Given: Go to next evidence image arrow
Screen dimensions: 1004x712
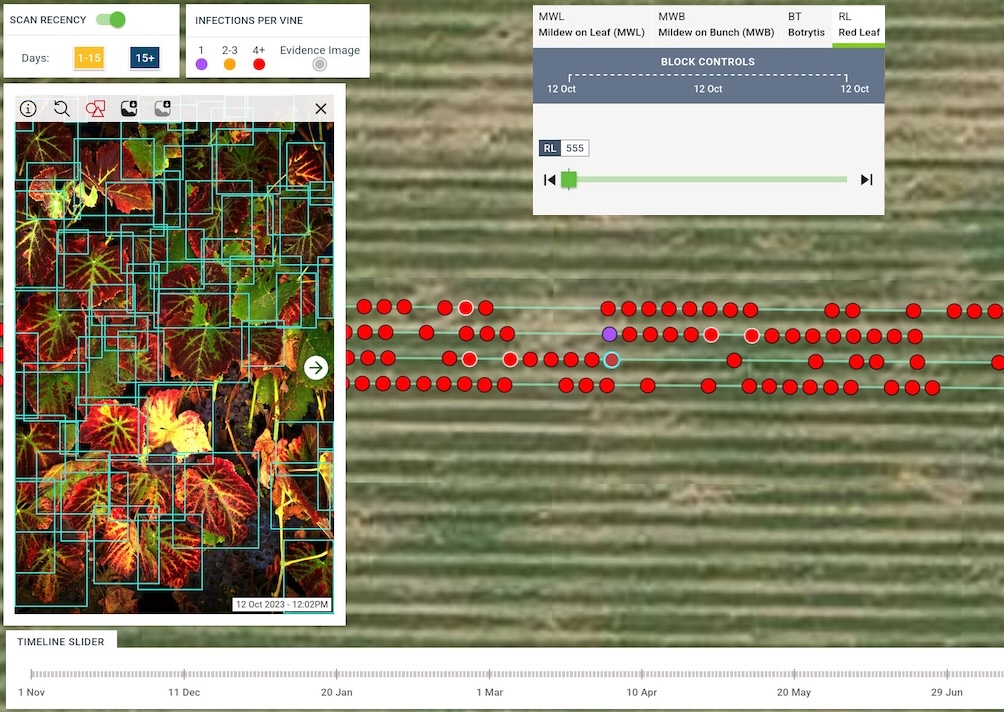Looking at the screenshot, I should [316, 368].
